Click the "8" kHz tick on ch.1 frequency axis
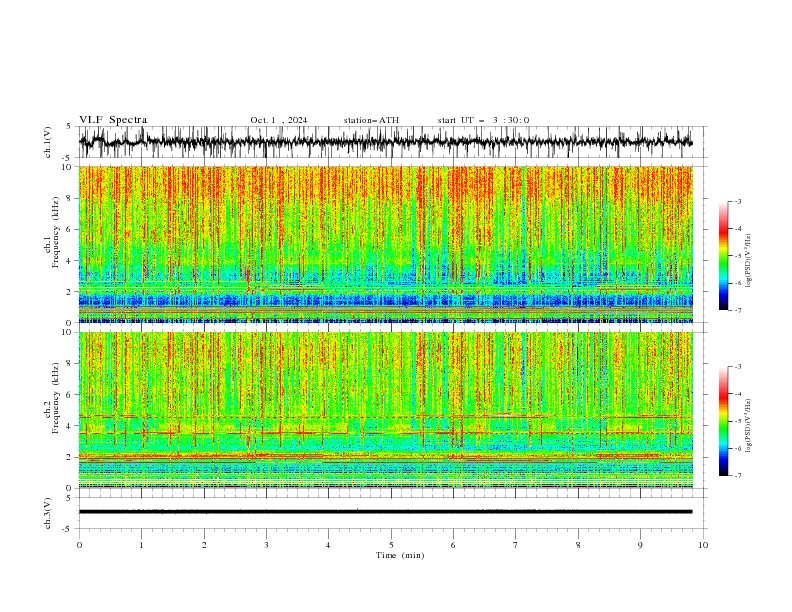The width and height of the screenshot is (792, 612). (69, 198)
